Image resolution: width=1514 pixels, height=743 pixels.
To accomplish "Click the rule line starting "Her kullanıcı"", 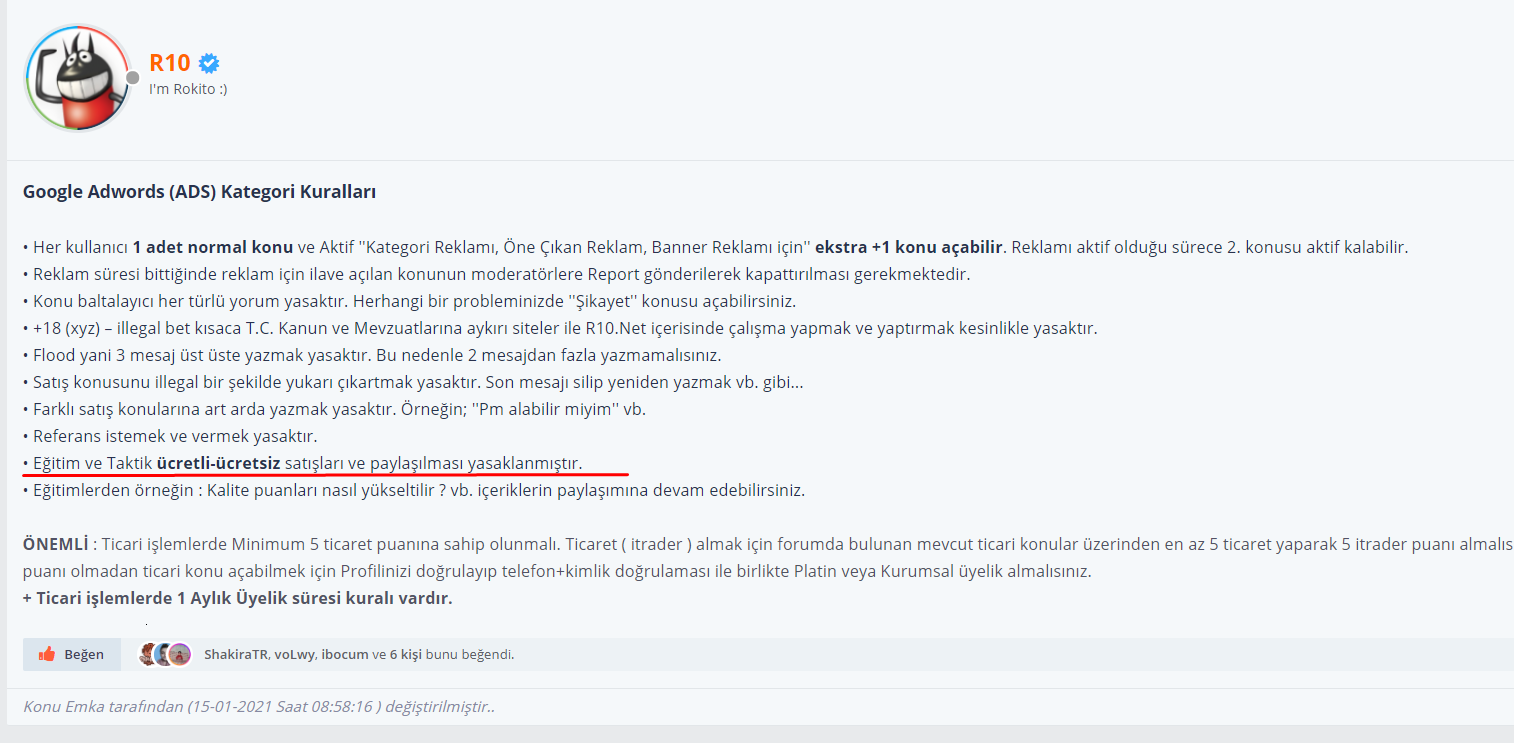I will point(715,247).
